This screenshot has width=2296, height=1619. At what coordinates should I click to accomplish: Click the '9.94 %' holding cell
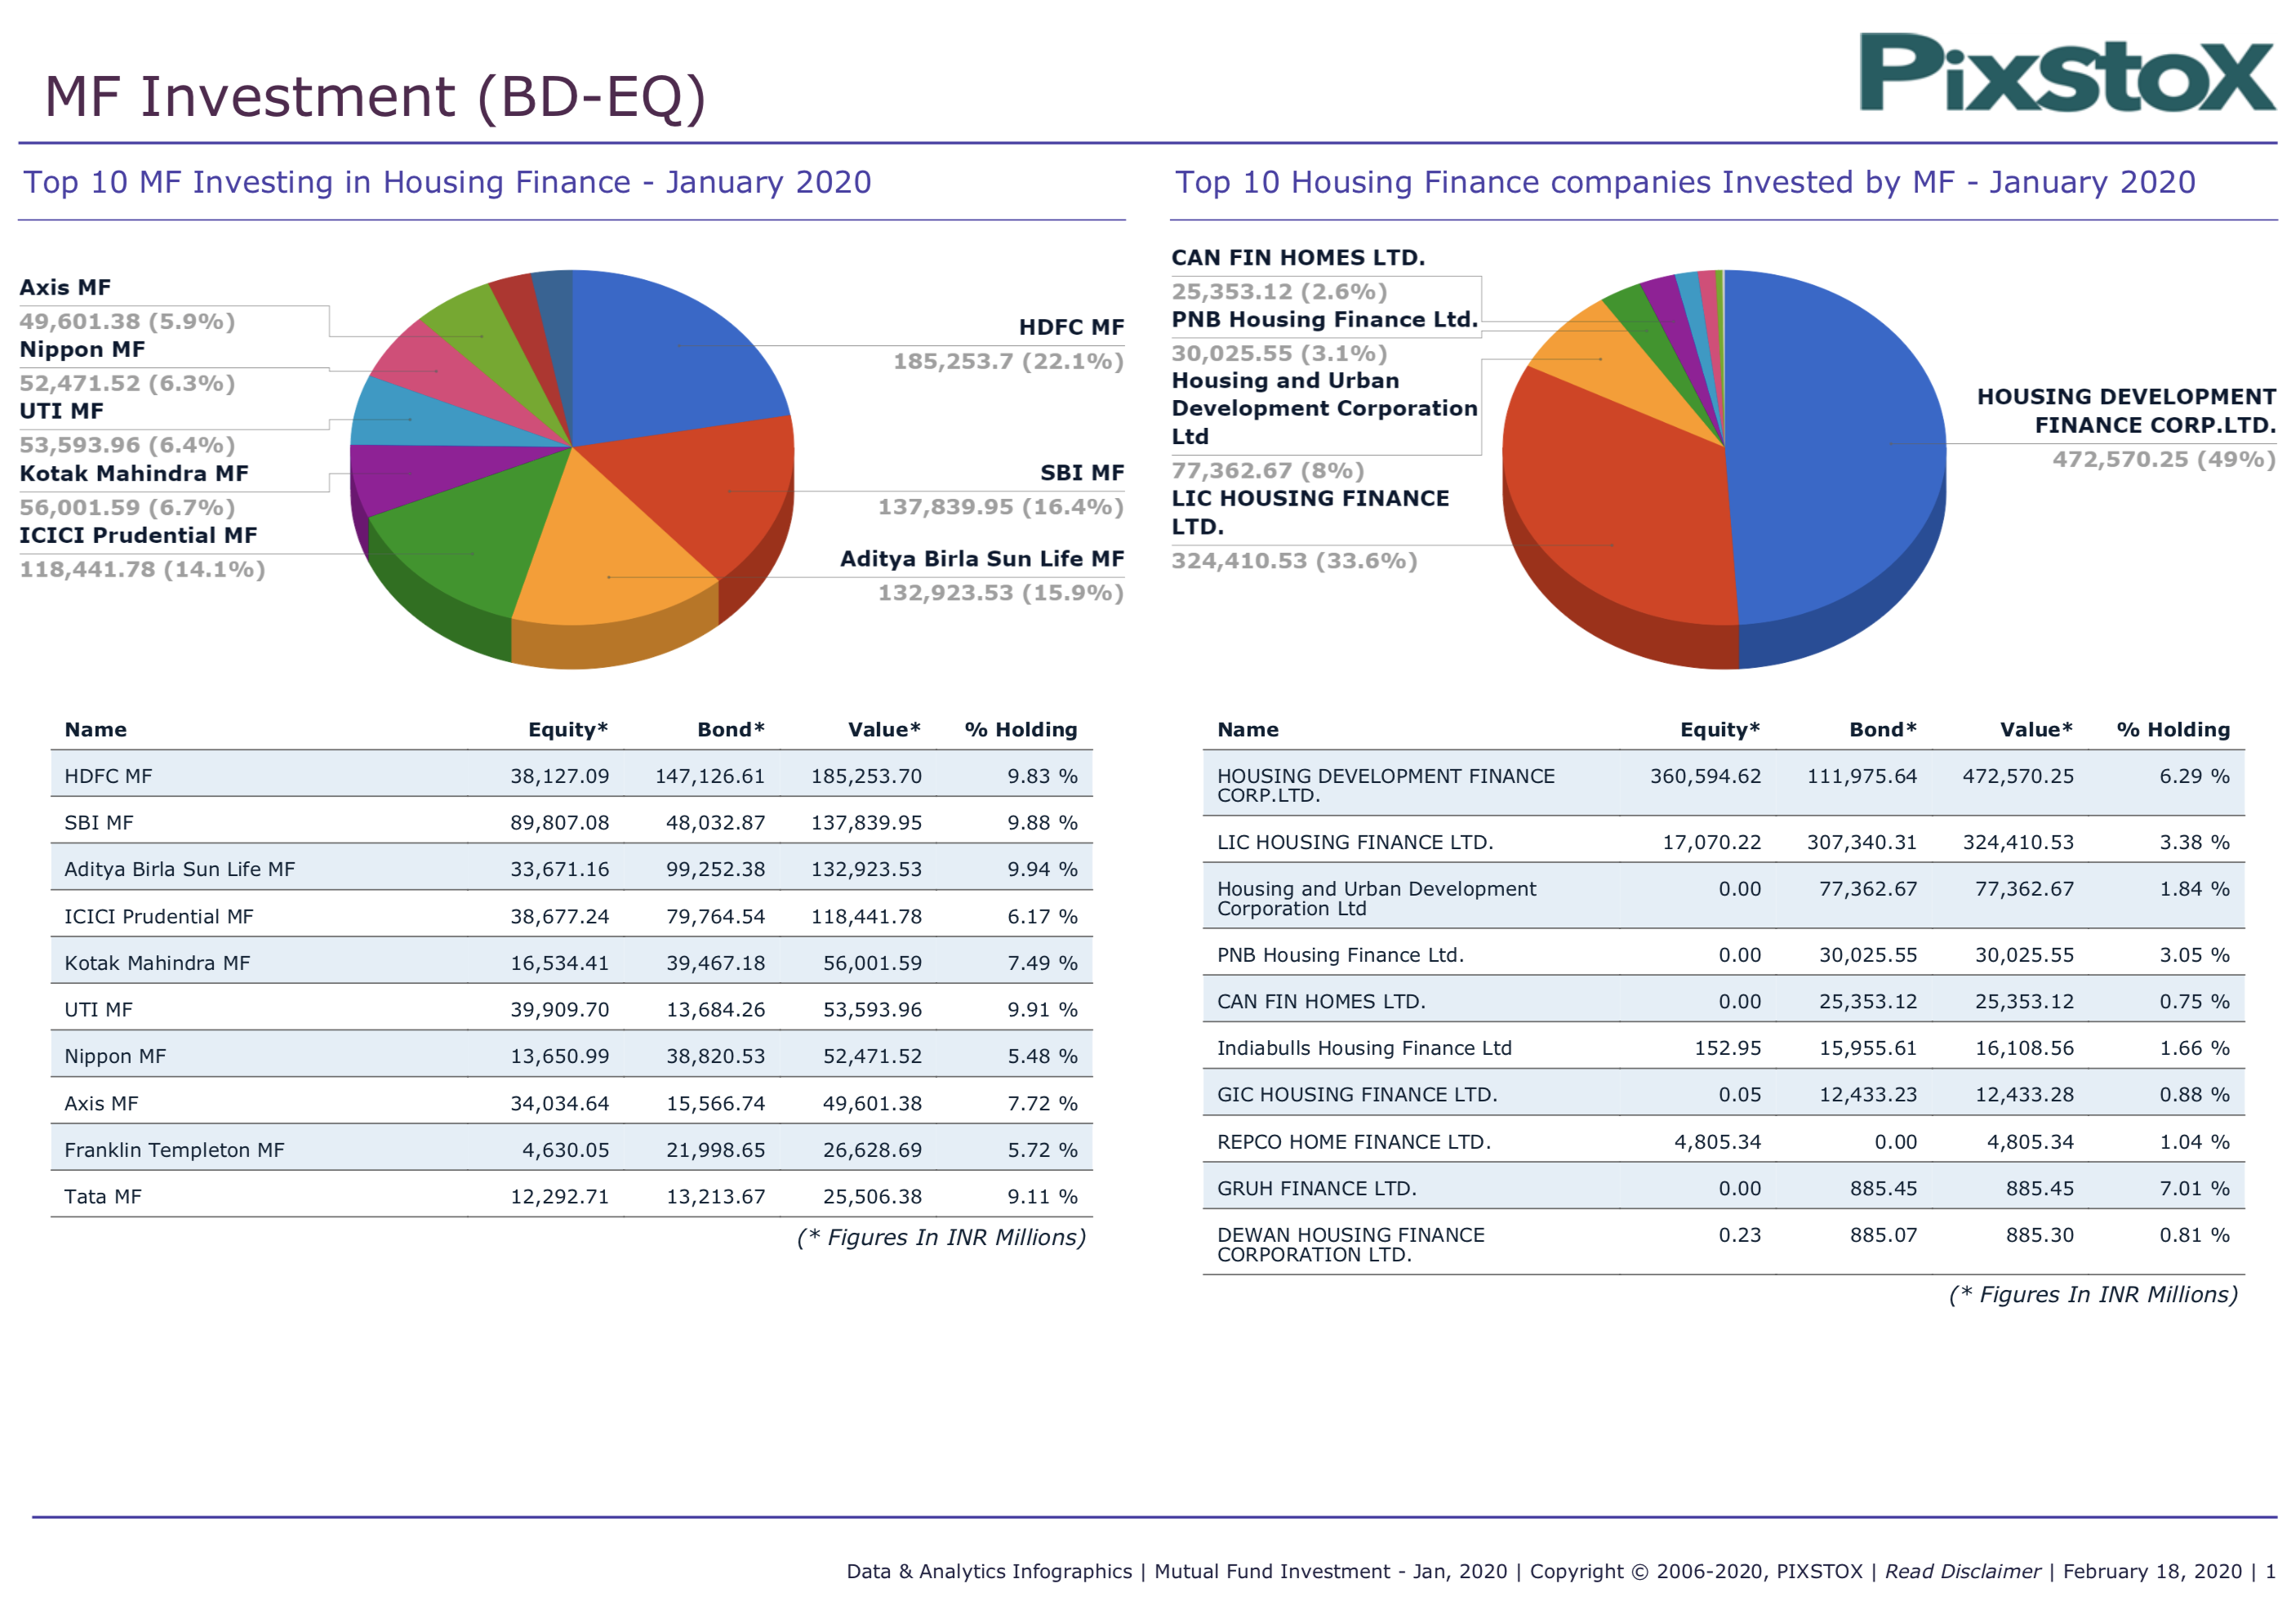click(x=1042, y=869)
